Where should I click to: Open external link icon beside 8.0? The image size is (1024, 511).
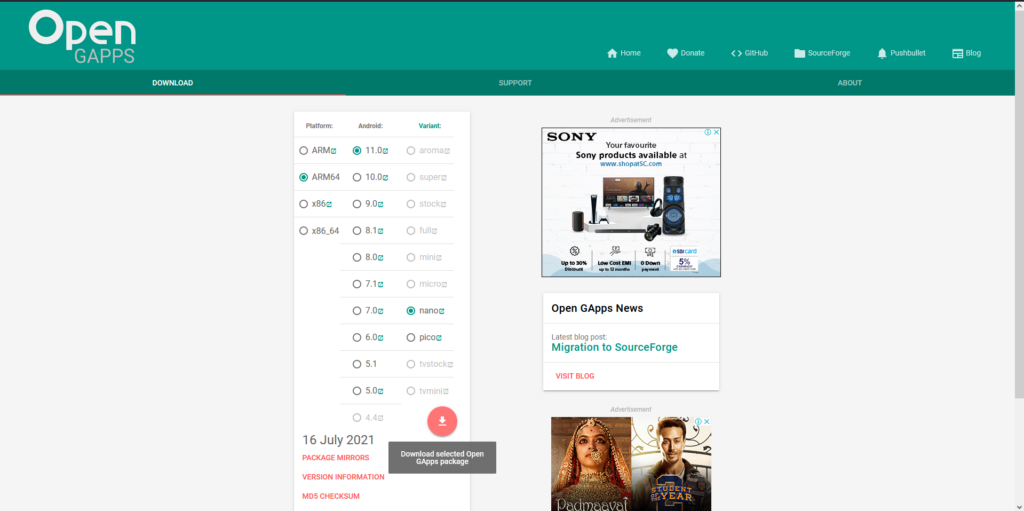381,258
